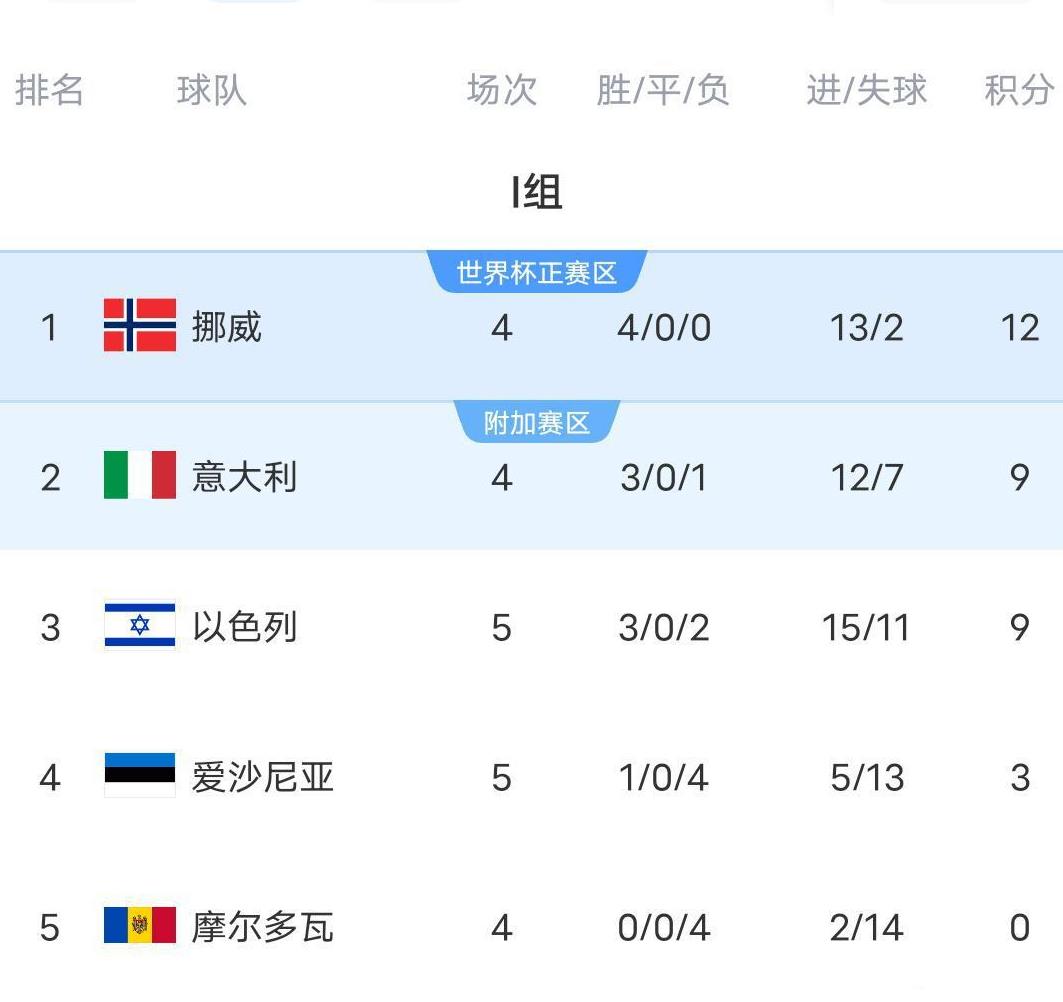The image size is (1063, 1002).
Task: Click the 胜/平/负 column header
Action: tap(663, 91)
